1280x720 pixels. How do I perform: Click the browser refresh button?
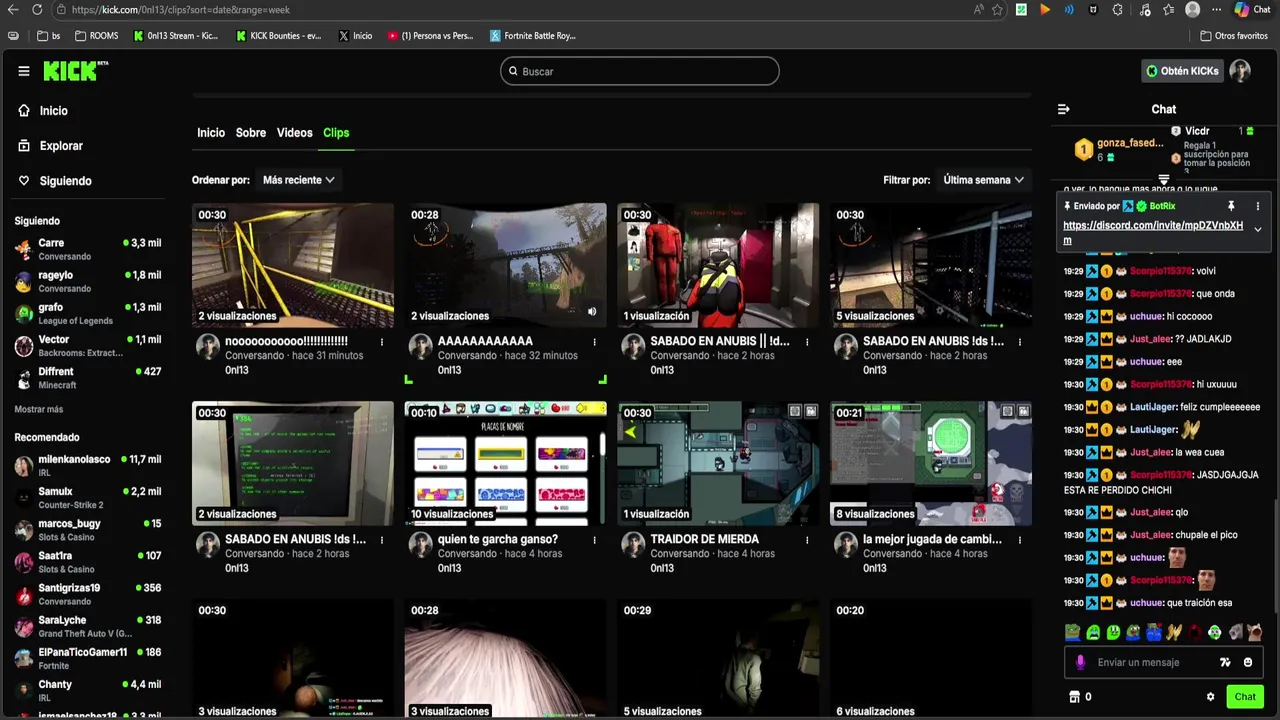[37, 9]
